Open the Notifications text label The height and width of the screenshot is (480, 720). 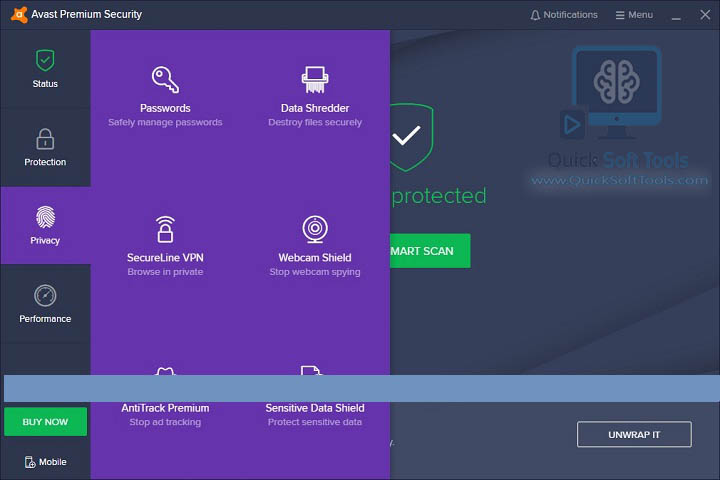point(570,15)
